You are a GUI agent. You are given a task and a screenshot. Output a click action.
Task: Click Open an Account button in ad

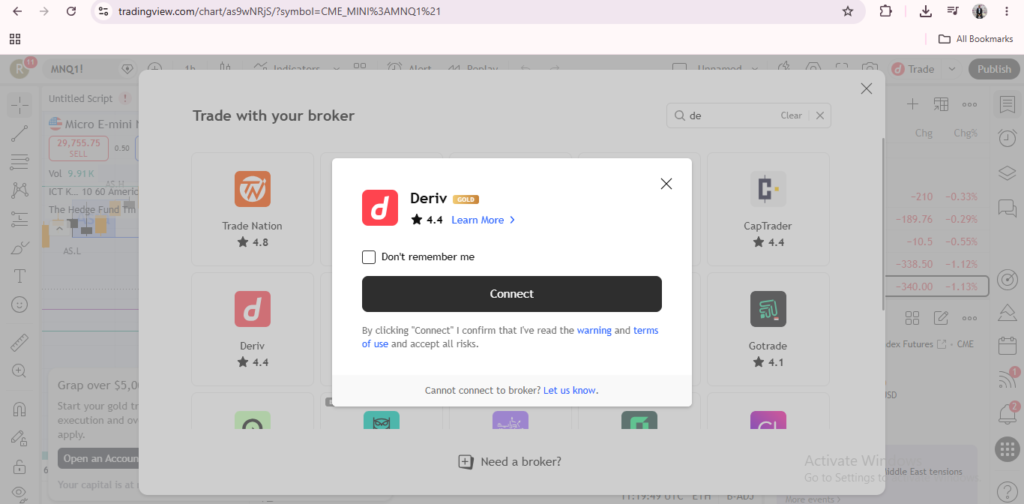[98, 458]
